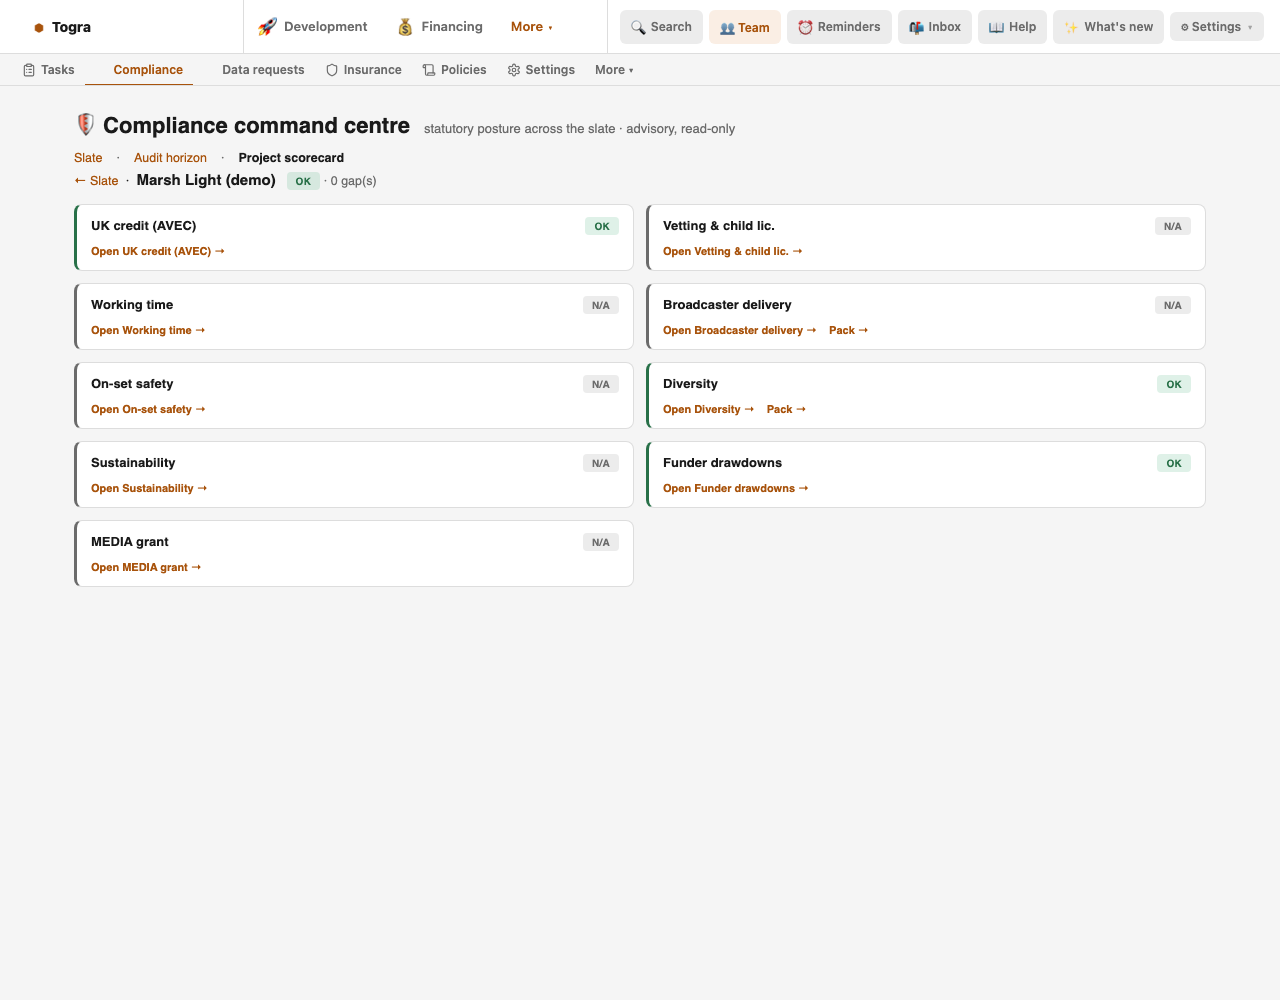Viewport: 1280px width, 1000px height.
Task: Open the Development rocket menu
Action: 312,27
